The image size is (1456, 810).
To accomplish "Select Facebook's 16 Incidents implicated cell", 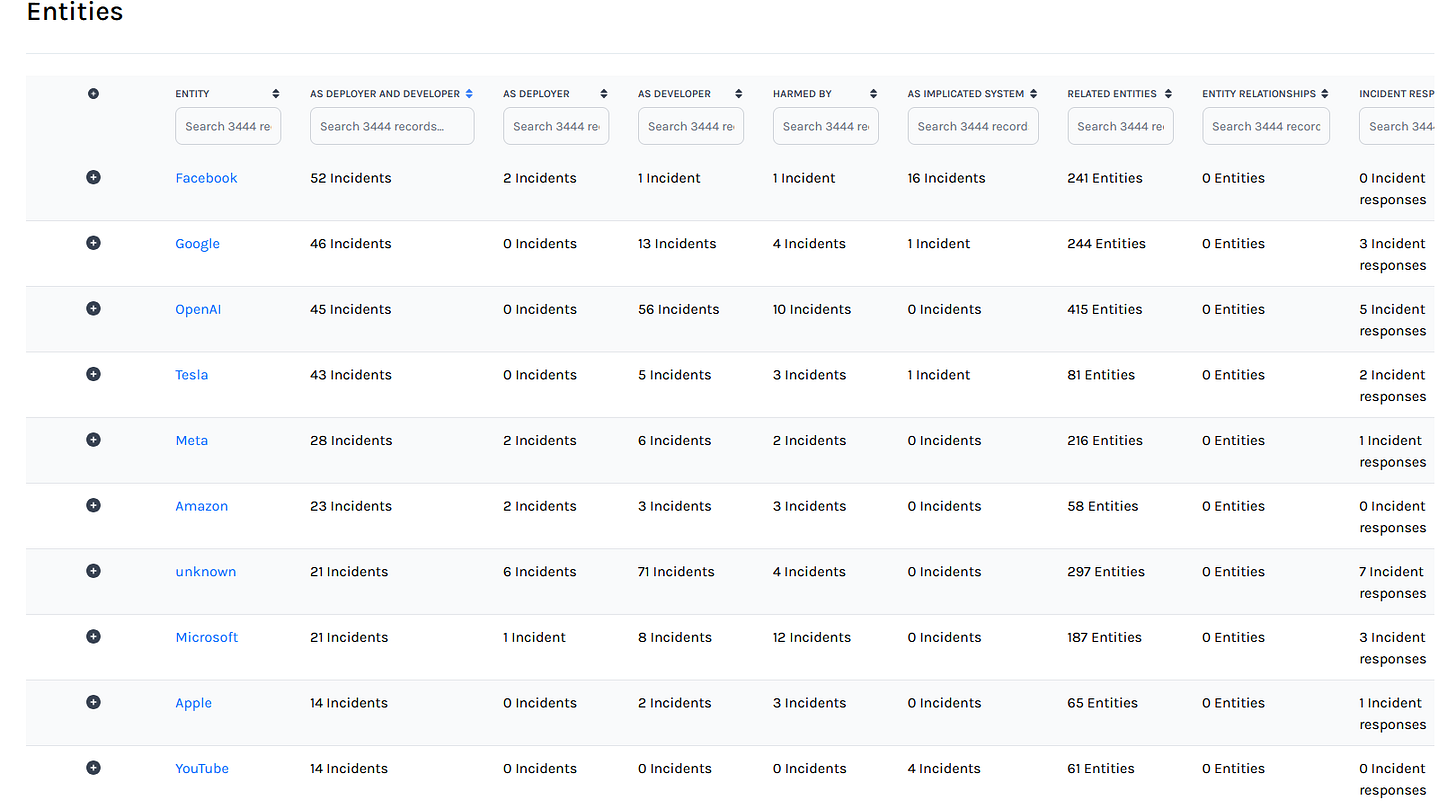I will click(946, 178).
